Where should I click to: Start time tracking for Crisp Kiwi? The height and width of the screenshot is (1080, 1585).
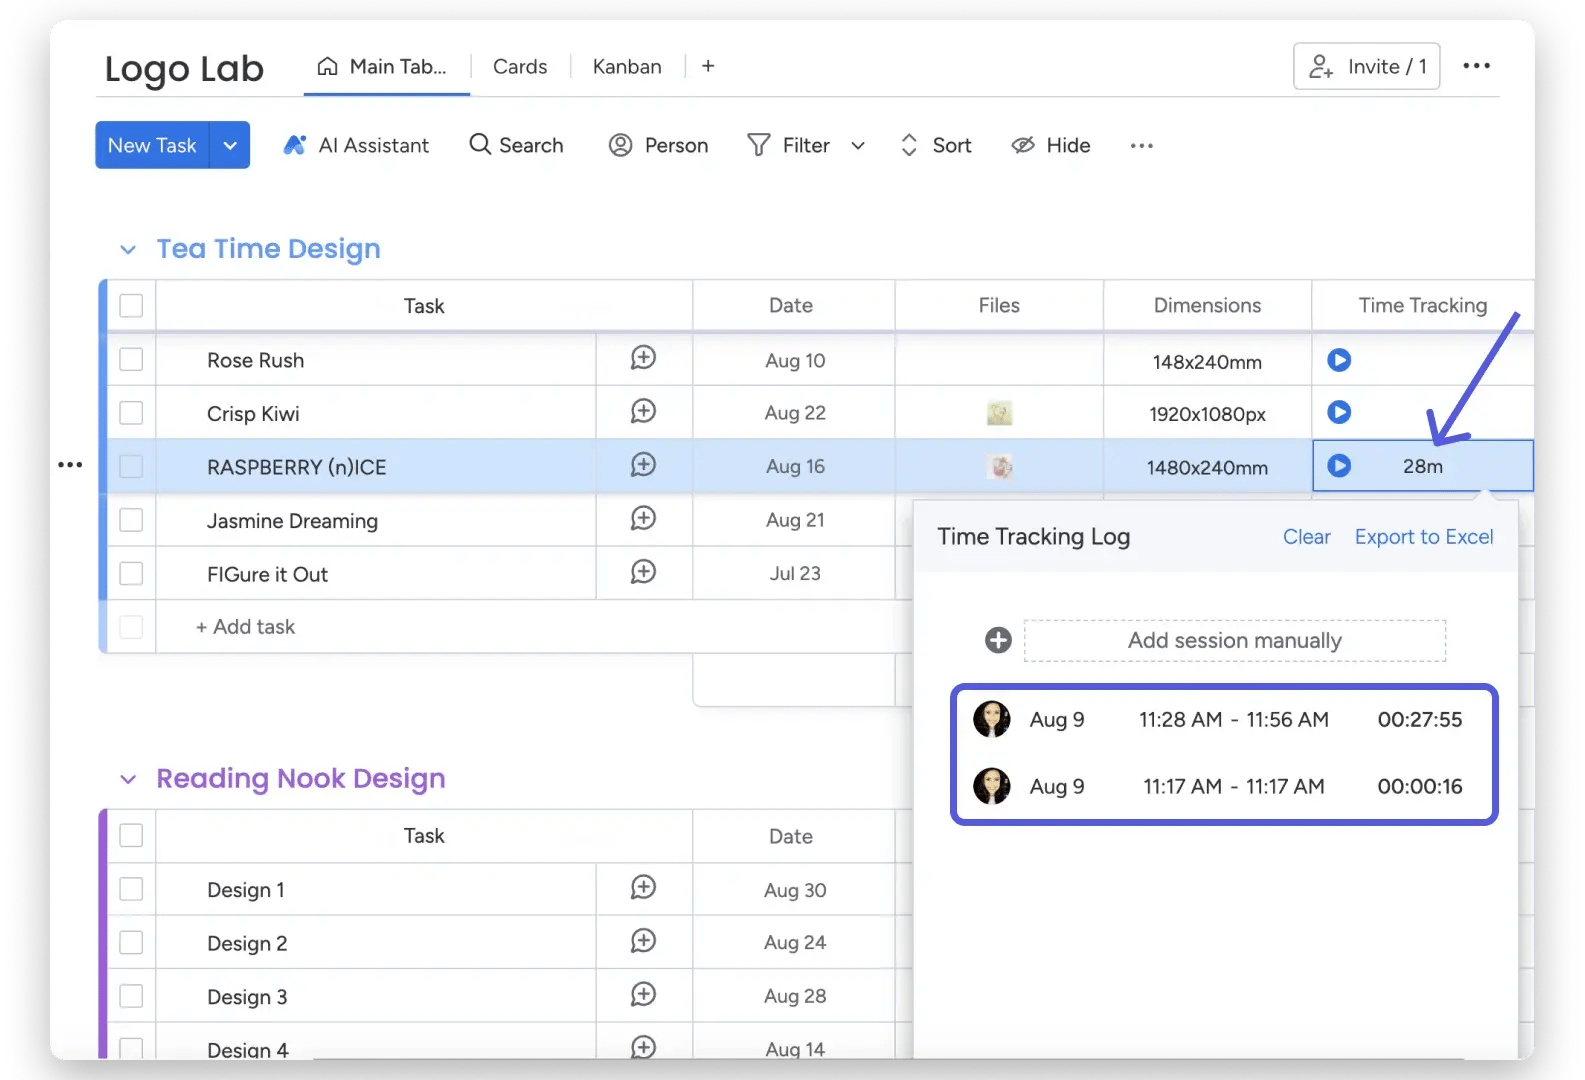pos(1339,412)
